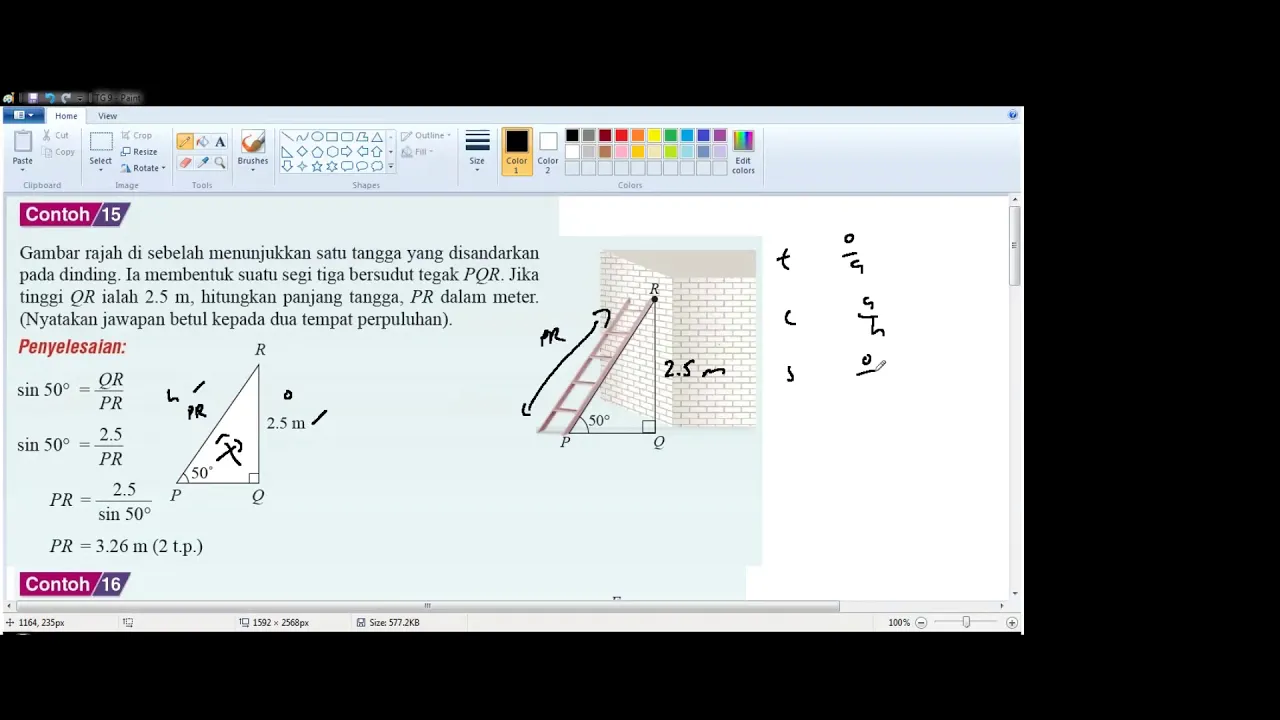Image resolution: width=1280 pixels, height=720 pixels.
Task: Select the Text tool
Action: pos(220,141)
